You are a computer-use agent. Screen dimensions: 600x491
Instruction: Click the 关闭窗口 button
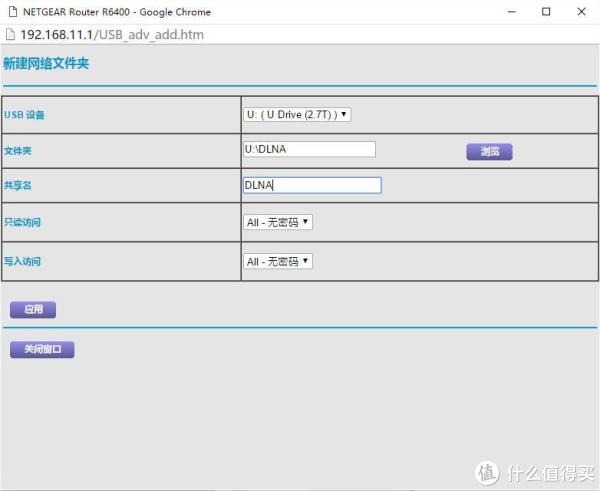(42, 350)
